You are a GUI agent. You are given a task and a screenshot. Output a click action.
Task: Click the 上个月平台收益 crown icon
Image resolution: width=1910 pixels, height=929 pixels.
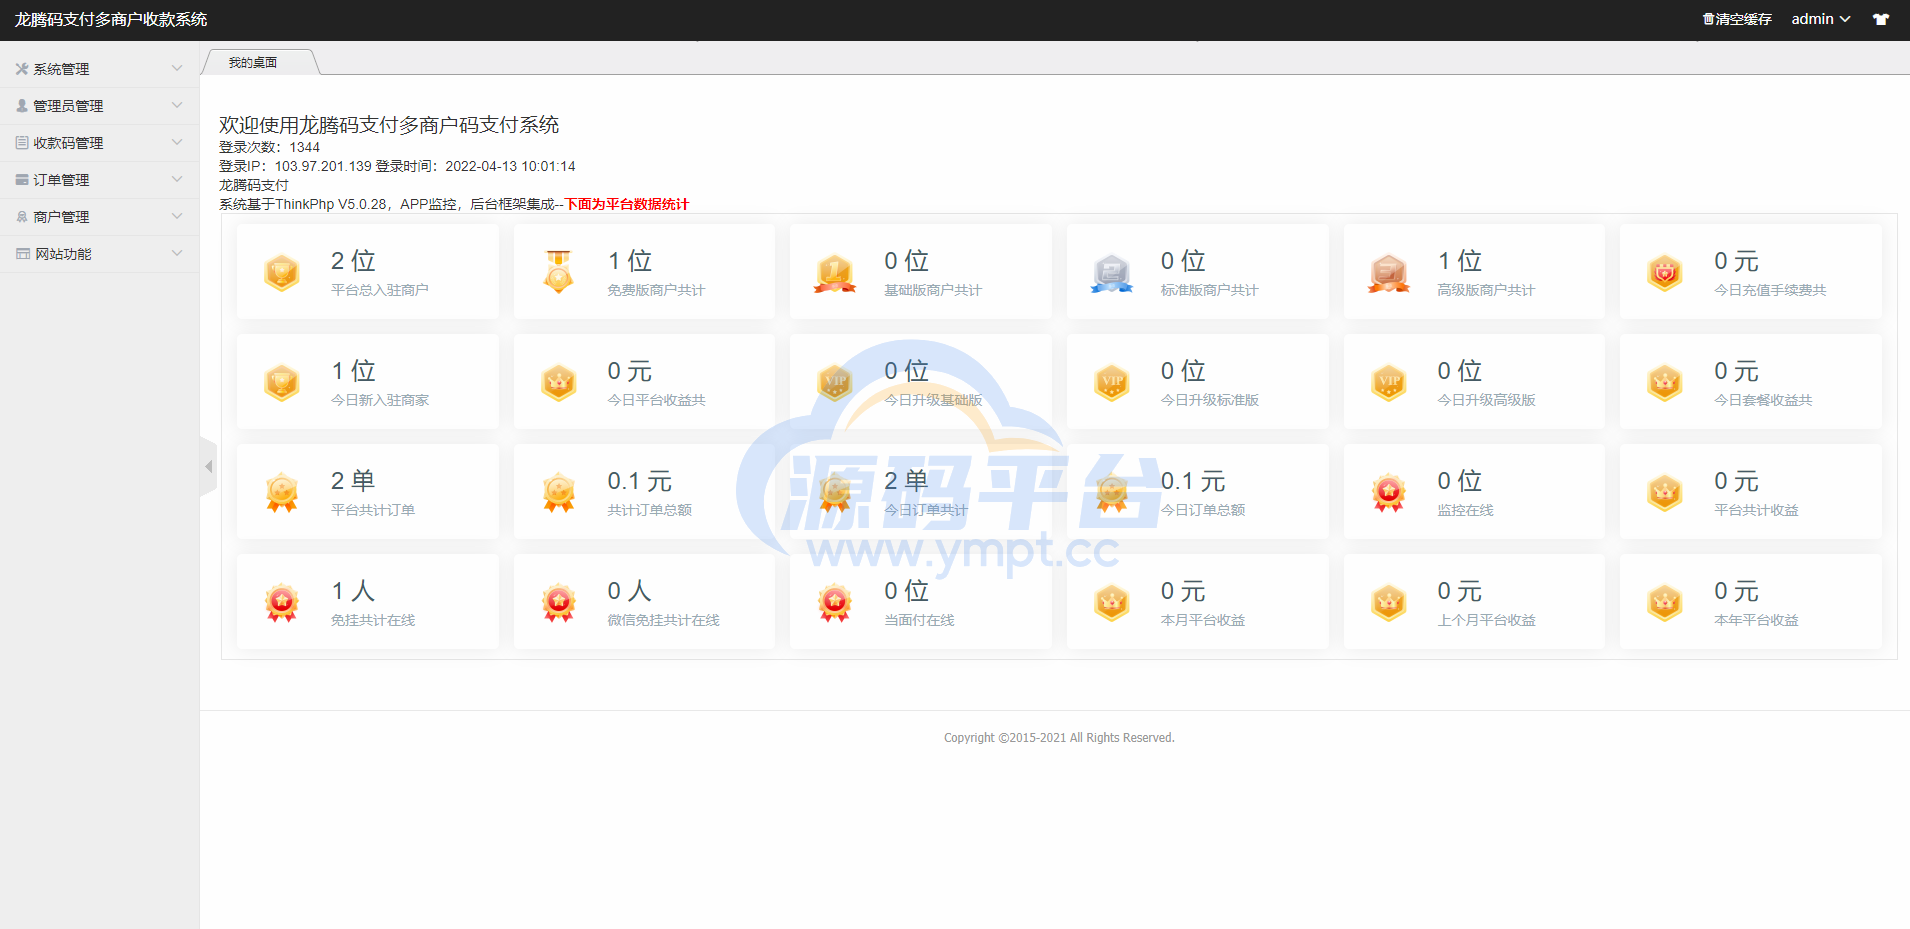pyautogui.click(x=1389, y=602)
